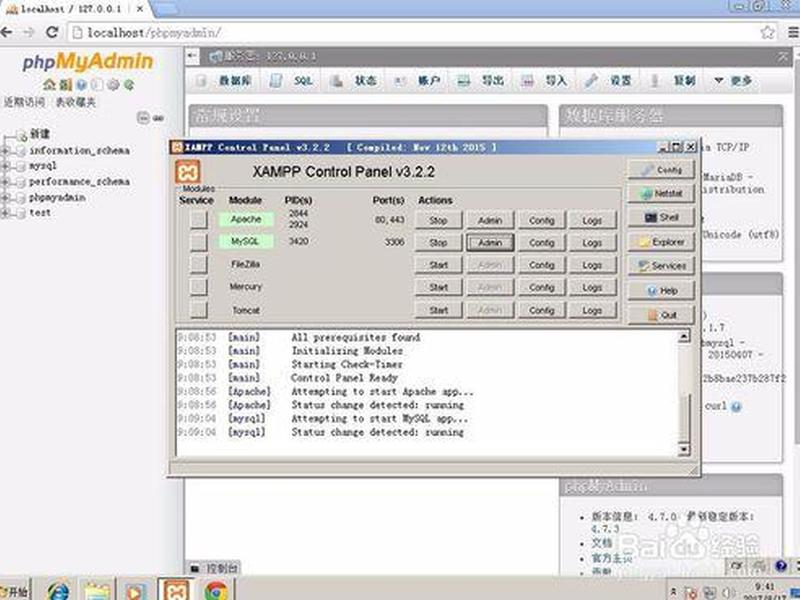Open the Chrome menu icon
800x600 pixels.
pos(793,33)
